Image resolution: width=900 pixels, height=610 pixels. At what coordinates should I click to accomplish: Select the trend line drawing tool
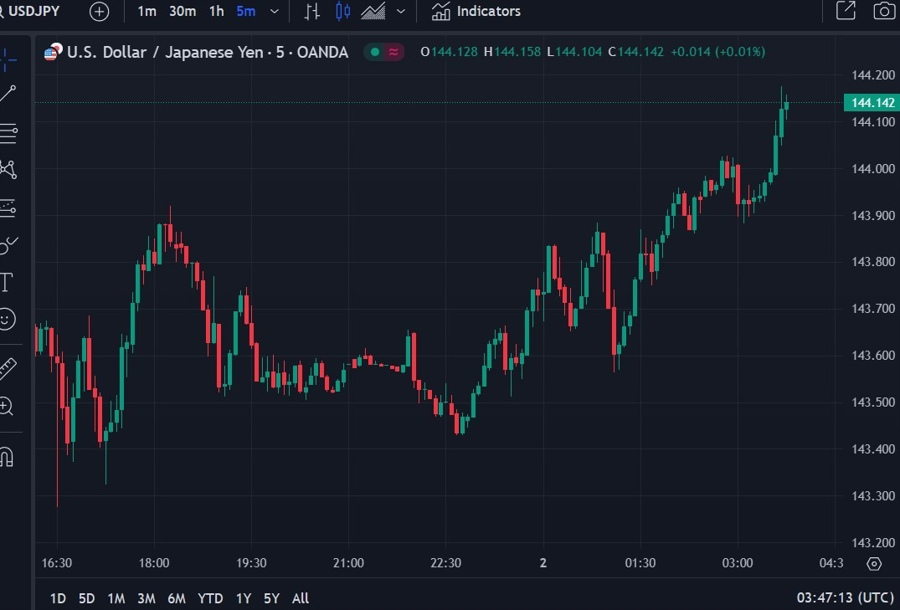pos(8,94)
